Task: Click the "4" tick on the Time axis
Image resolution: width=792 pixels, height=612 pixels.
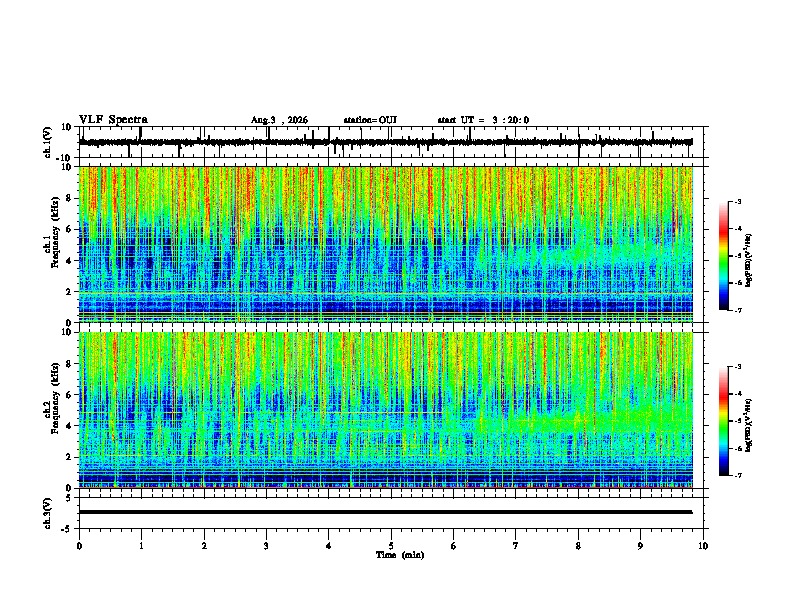Action: coord(329,546)
